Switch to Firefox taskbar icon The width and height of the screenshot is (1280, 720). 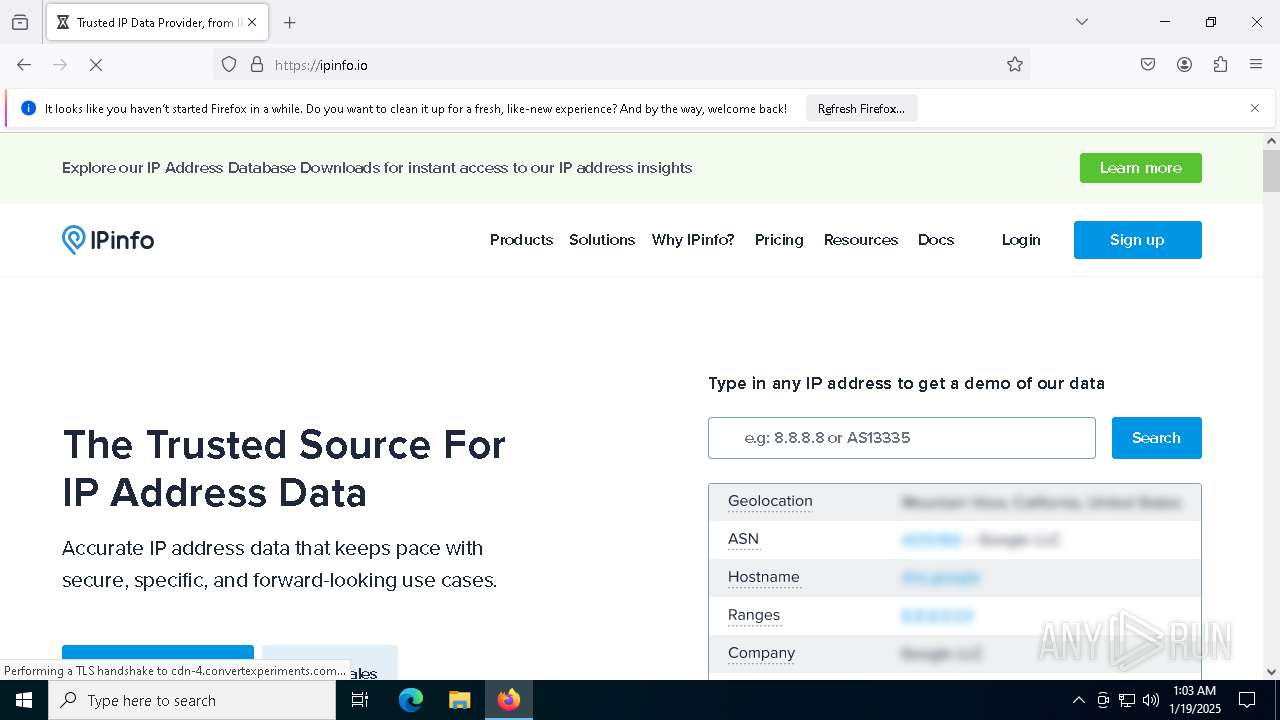[509, 700]
